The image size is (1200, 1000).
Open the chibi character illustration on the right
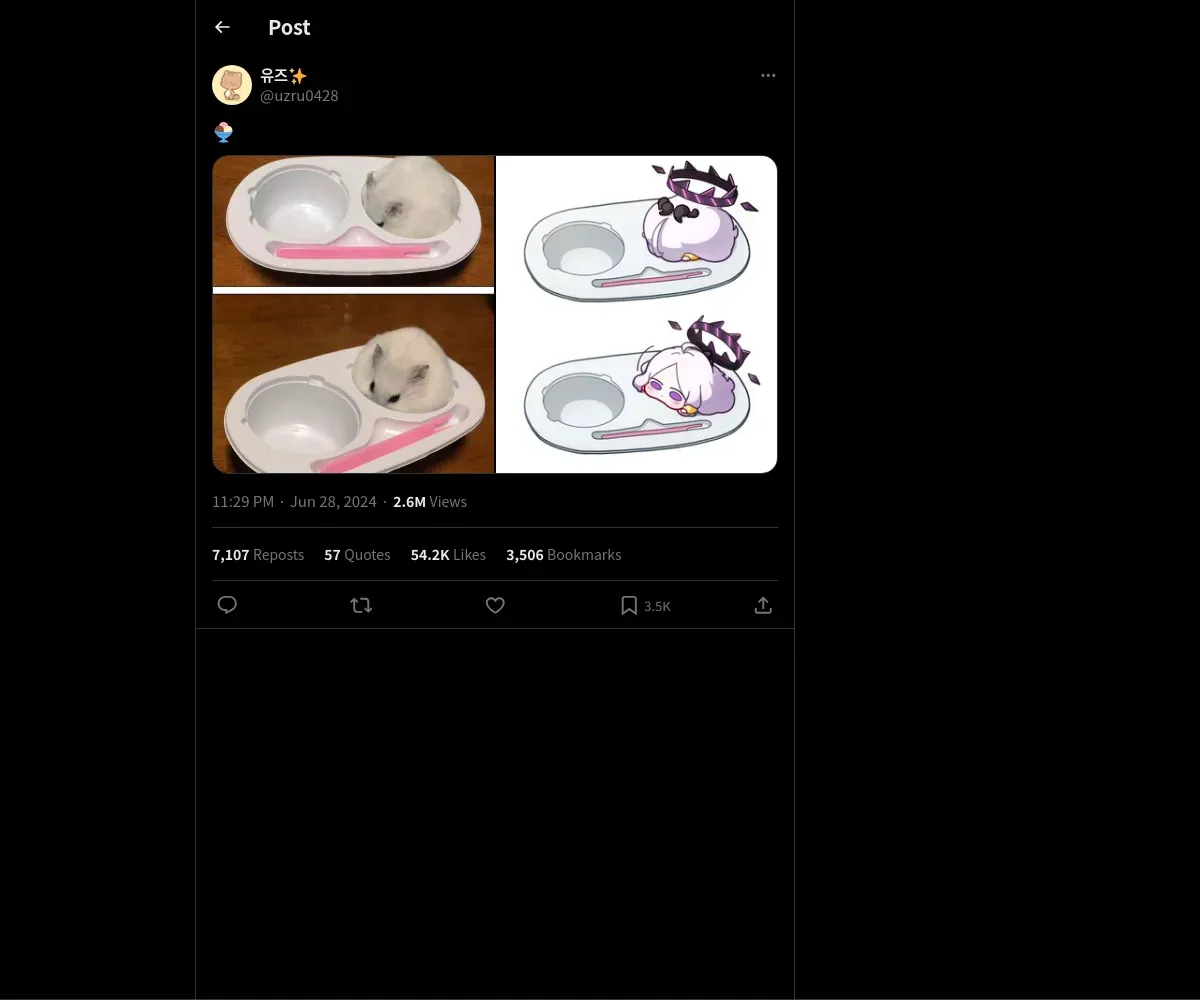[637, 314]
